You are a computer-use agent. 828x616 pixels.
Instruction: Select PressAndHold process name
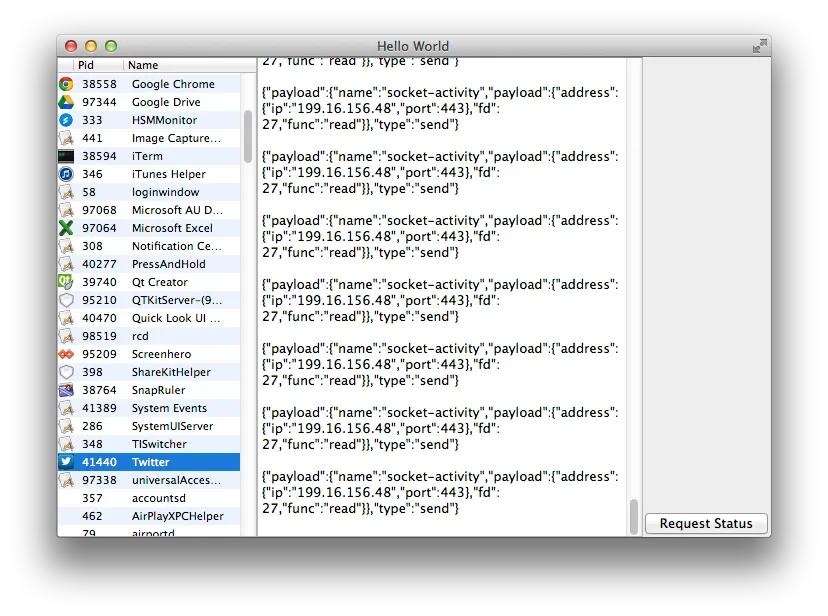pyautogui.click(x=168, y=264)
